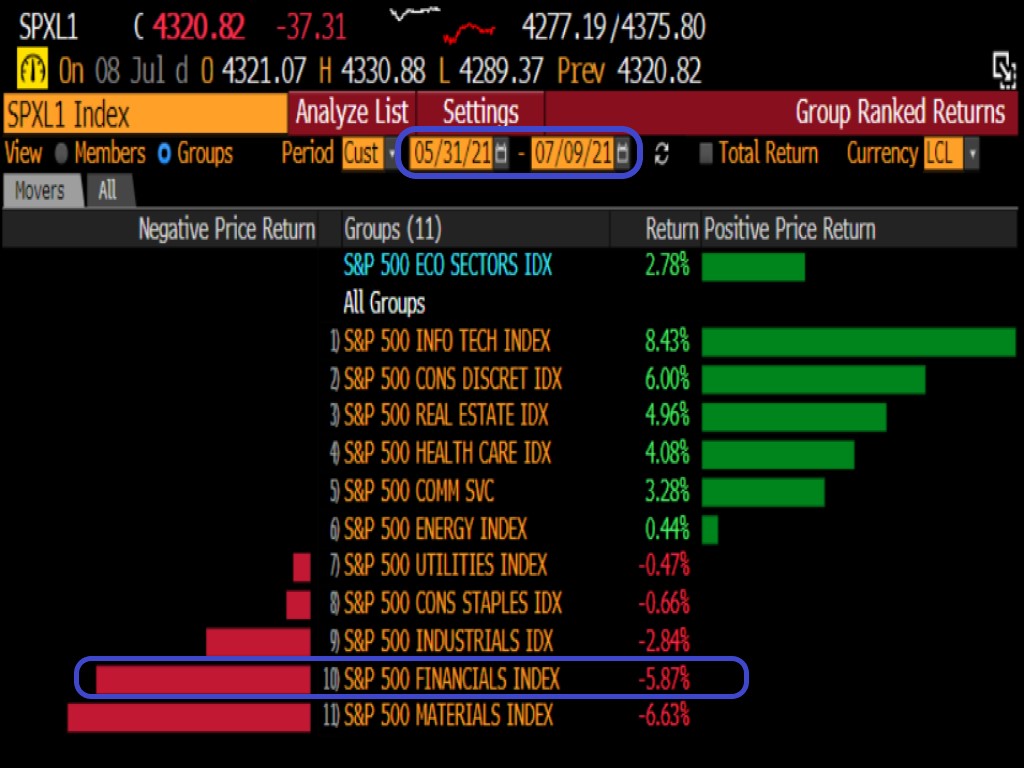Click the -5.87% return value

tap(664, 679)
